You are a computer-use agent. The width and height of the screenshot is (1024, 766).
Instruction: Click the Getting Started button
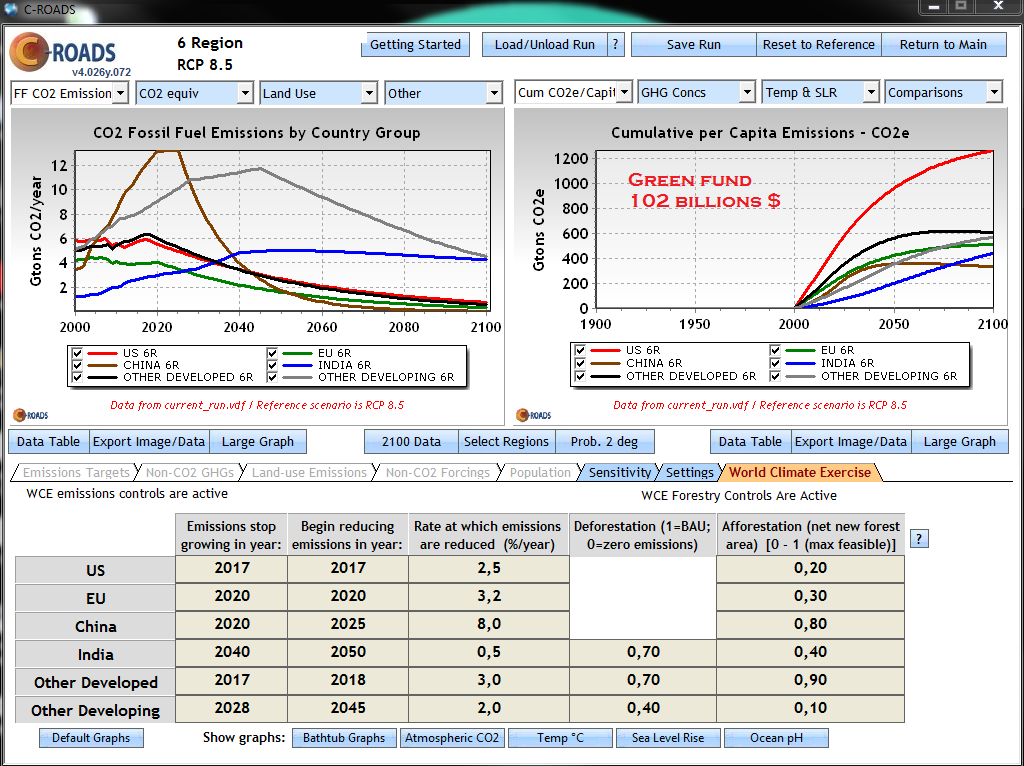tap(415, 44)
